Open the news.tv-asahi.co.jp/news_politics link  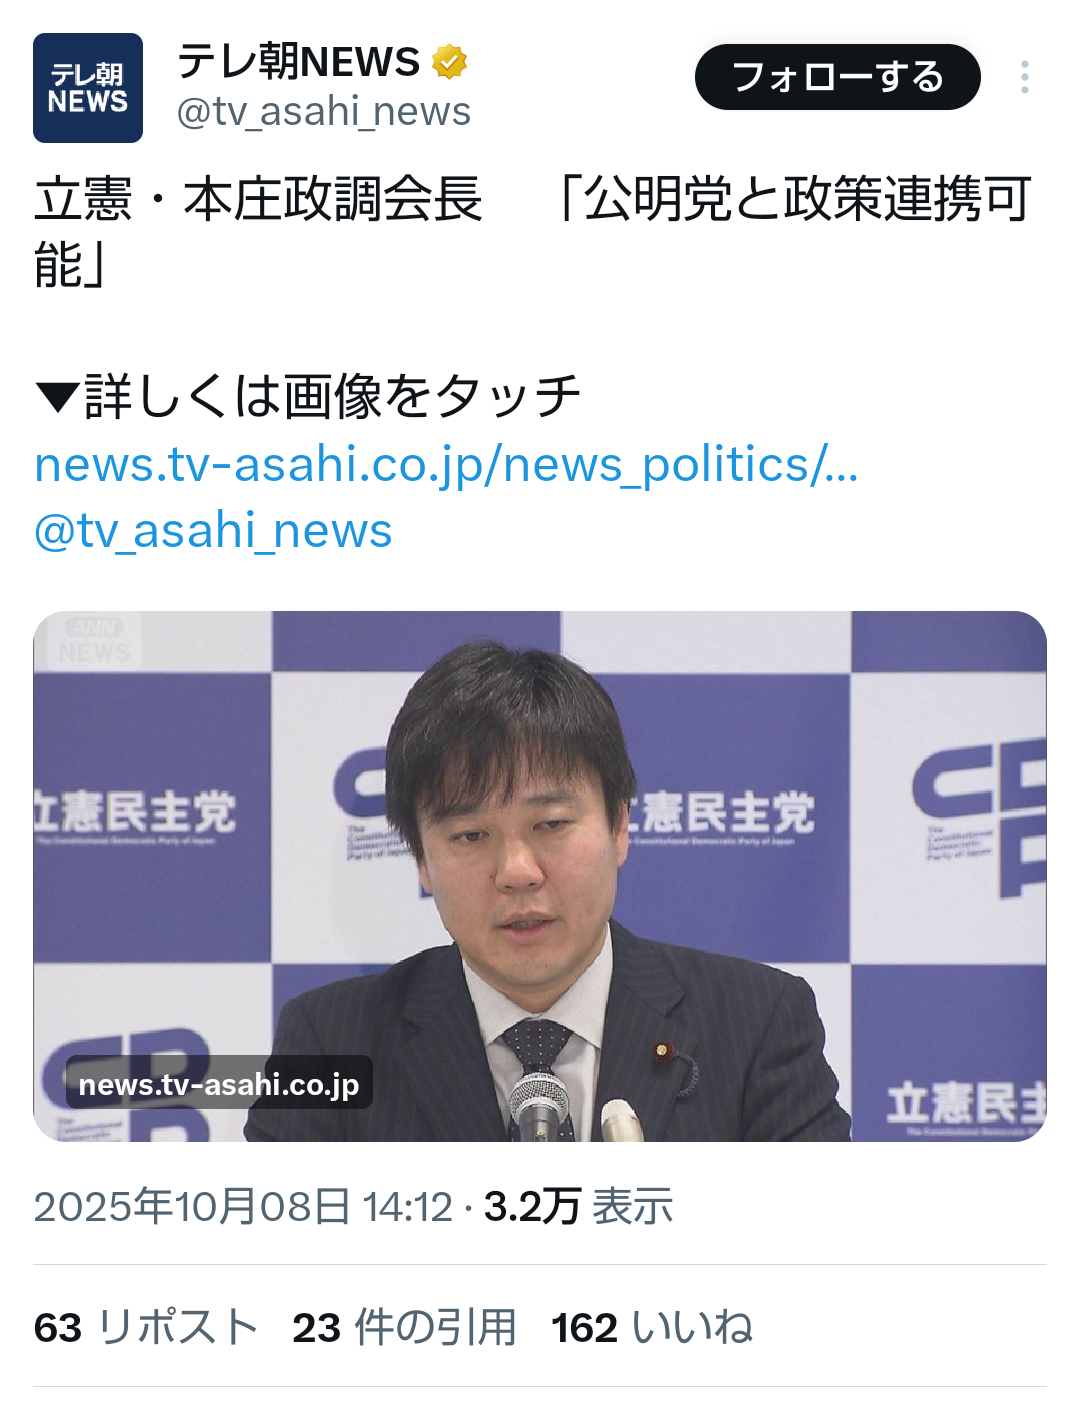tap(446, 465)
